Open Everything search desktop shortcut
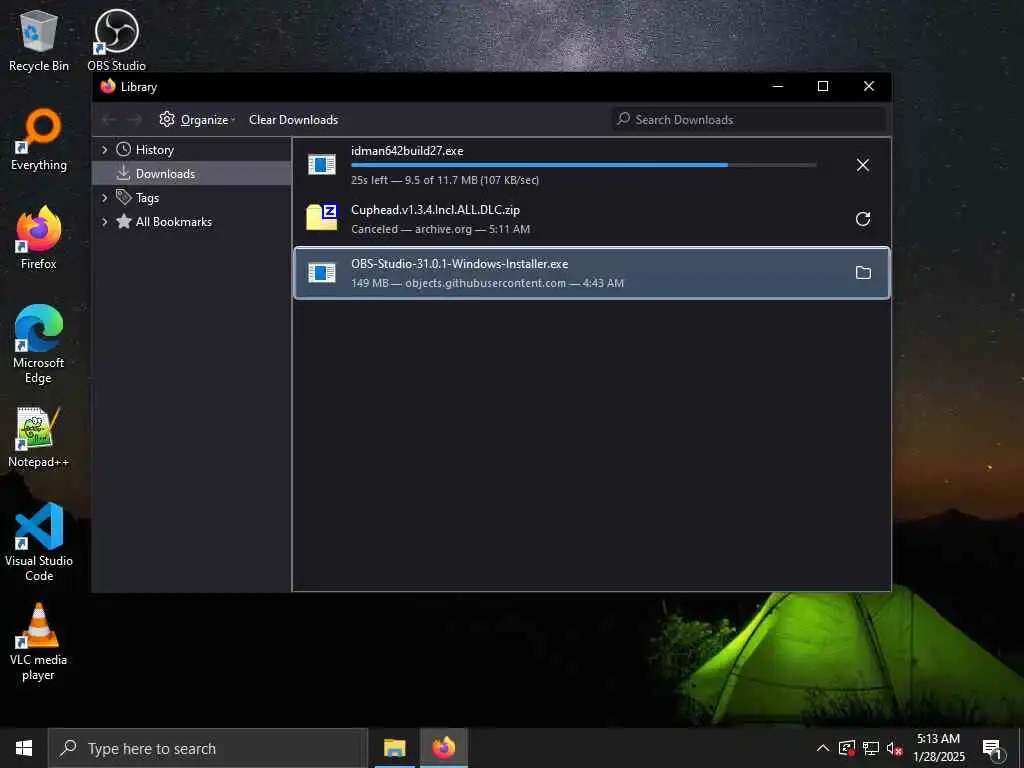 (39, 140)
